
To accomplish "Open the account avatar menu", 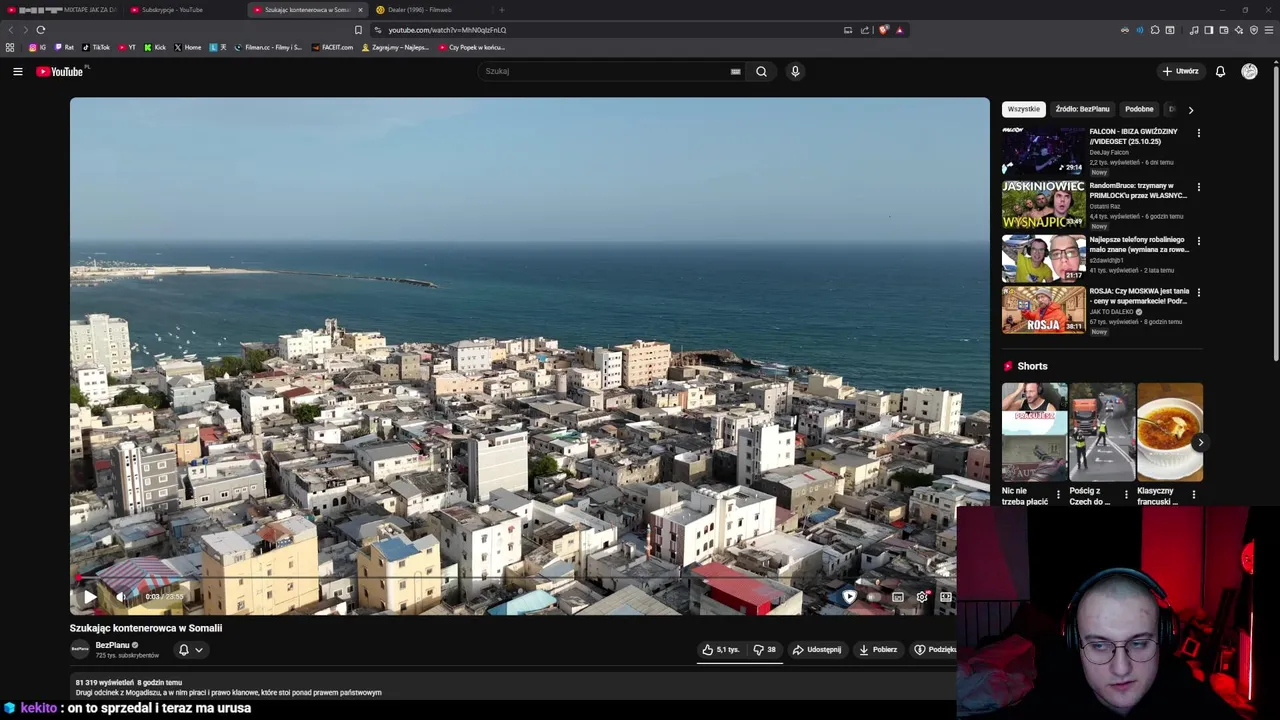I will click(1249, 71).
